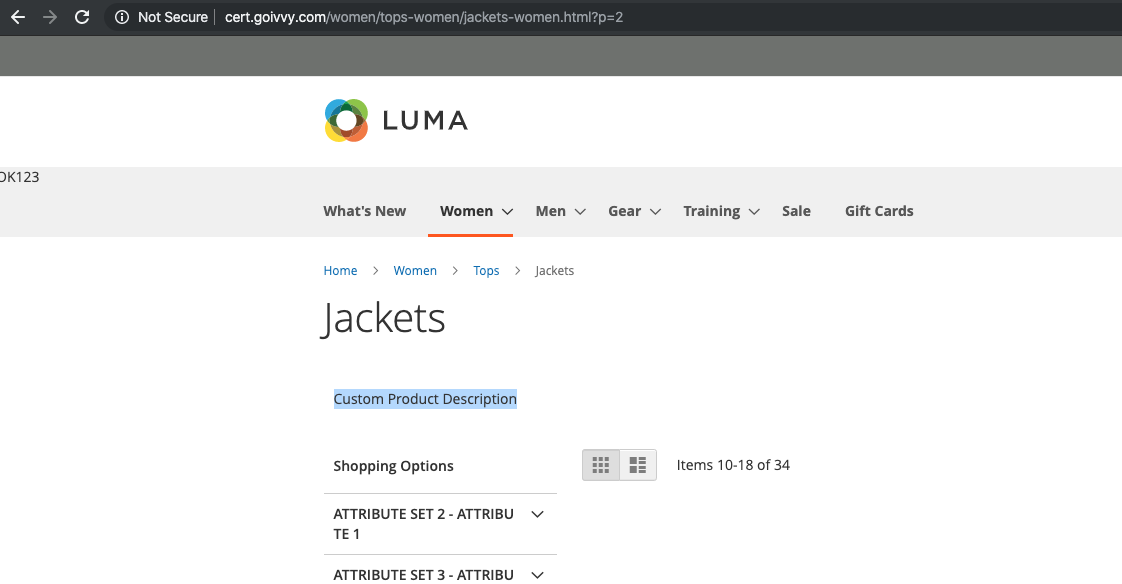Click the browser back arrow

coord(18,17)
